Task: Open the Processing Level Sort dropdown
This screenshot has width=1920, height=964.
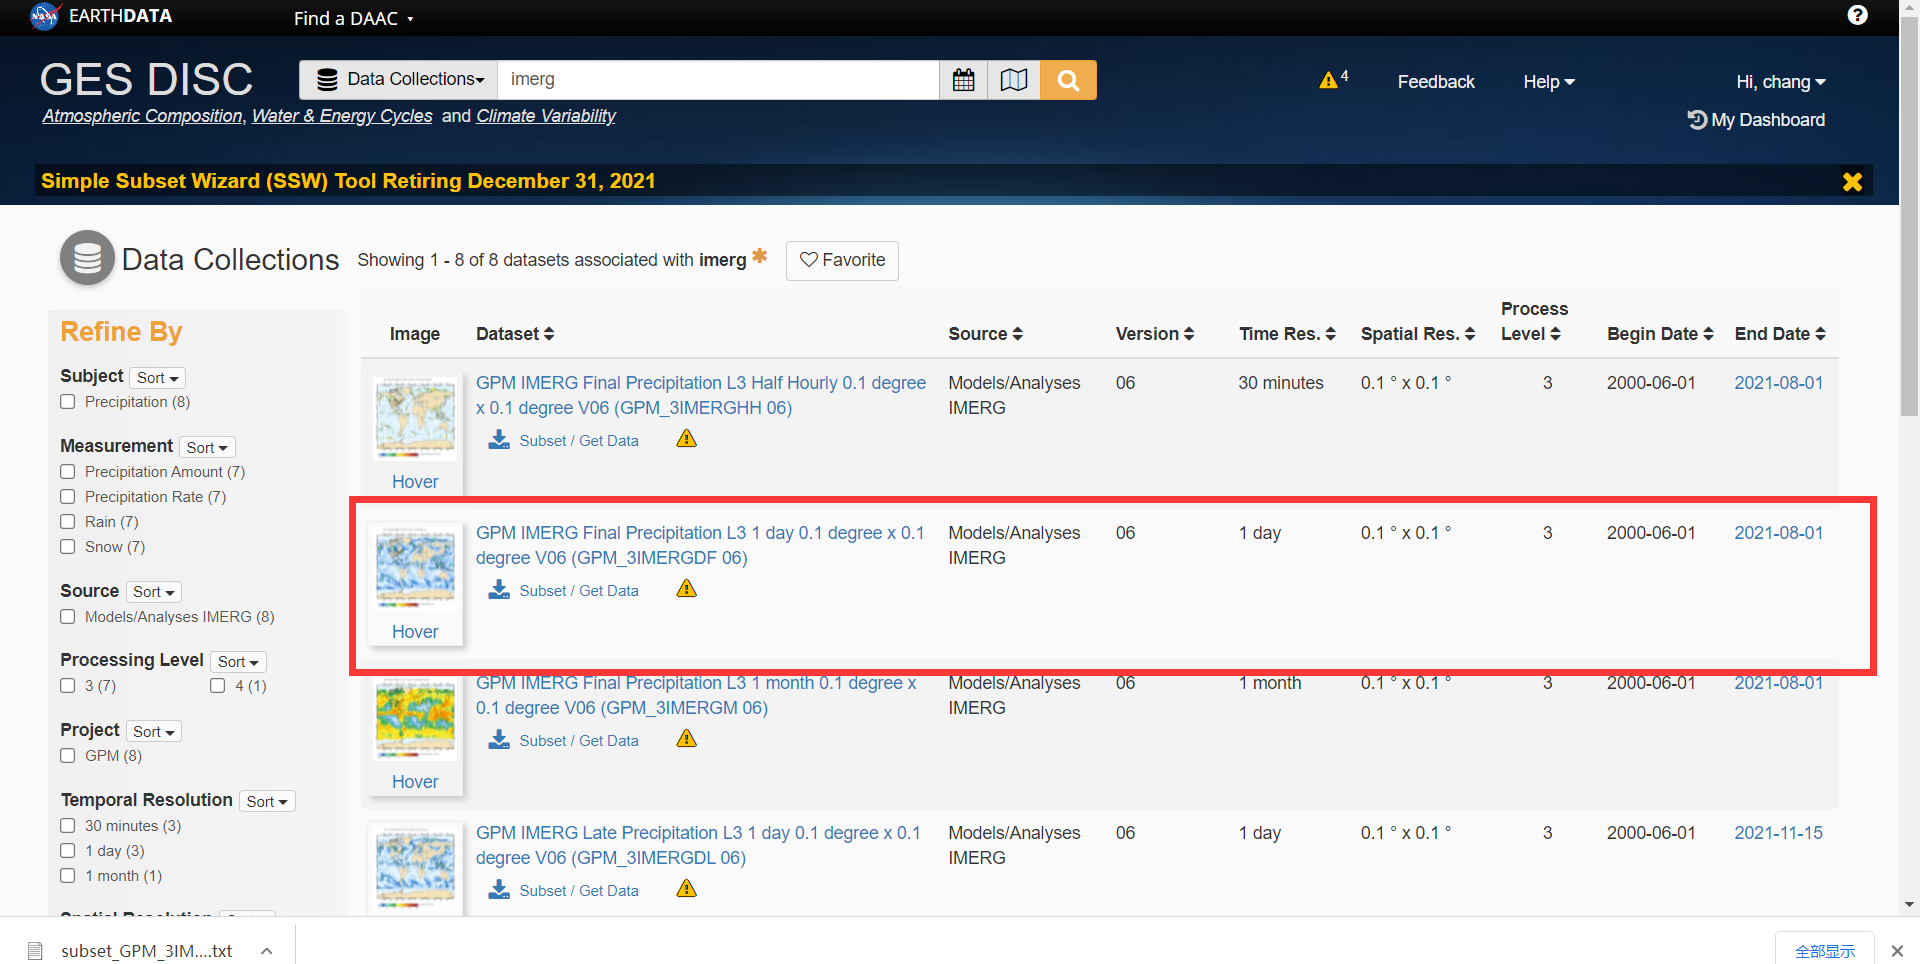Action: [x=239, y=662]
